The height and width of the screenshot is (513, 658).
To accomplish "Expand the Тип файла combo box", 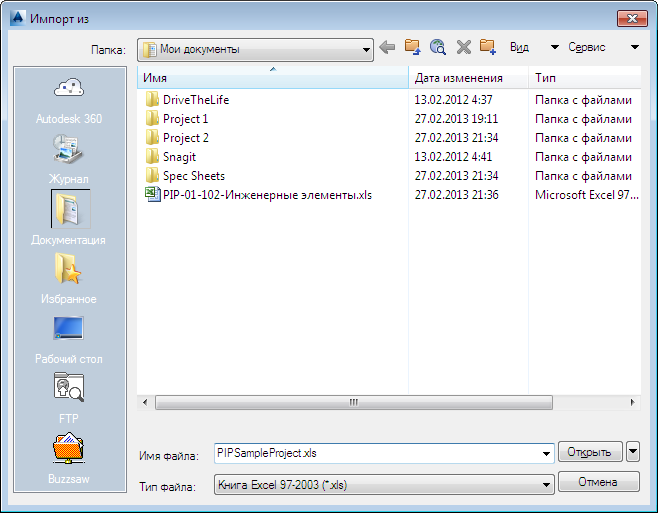I will (x=384, y=485).
